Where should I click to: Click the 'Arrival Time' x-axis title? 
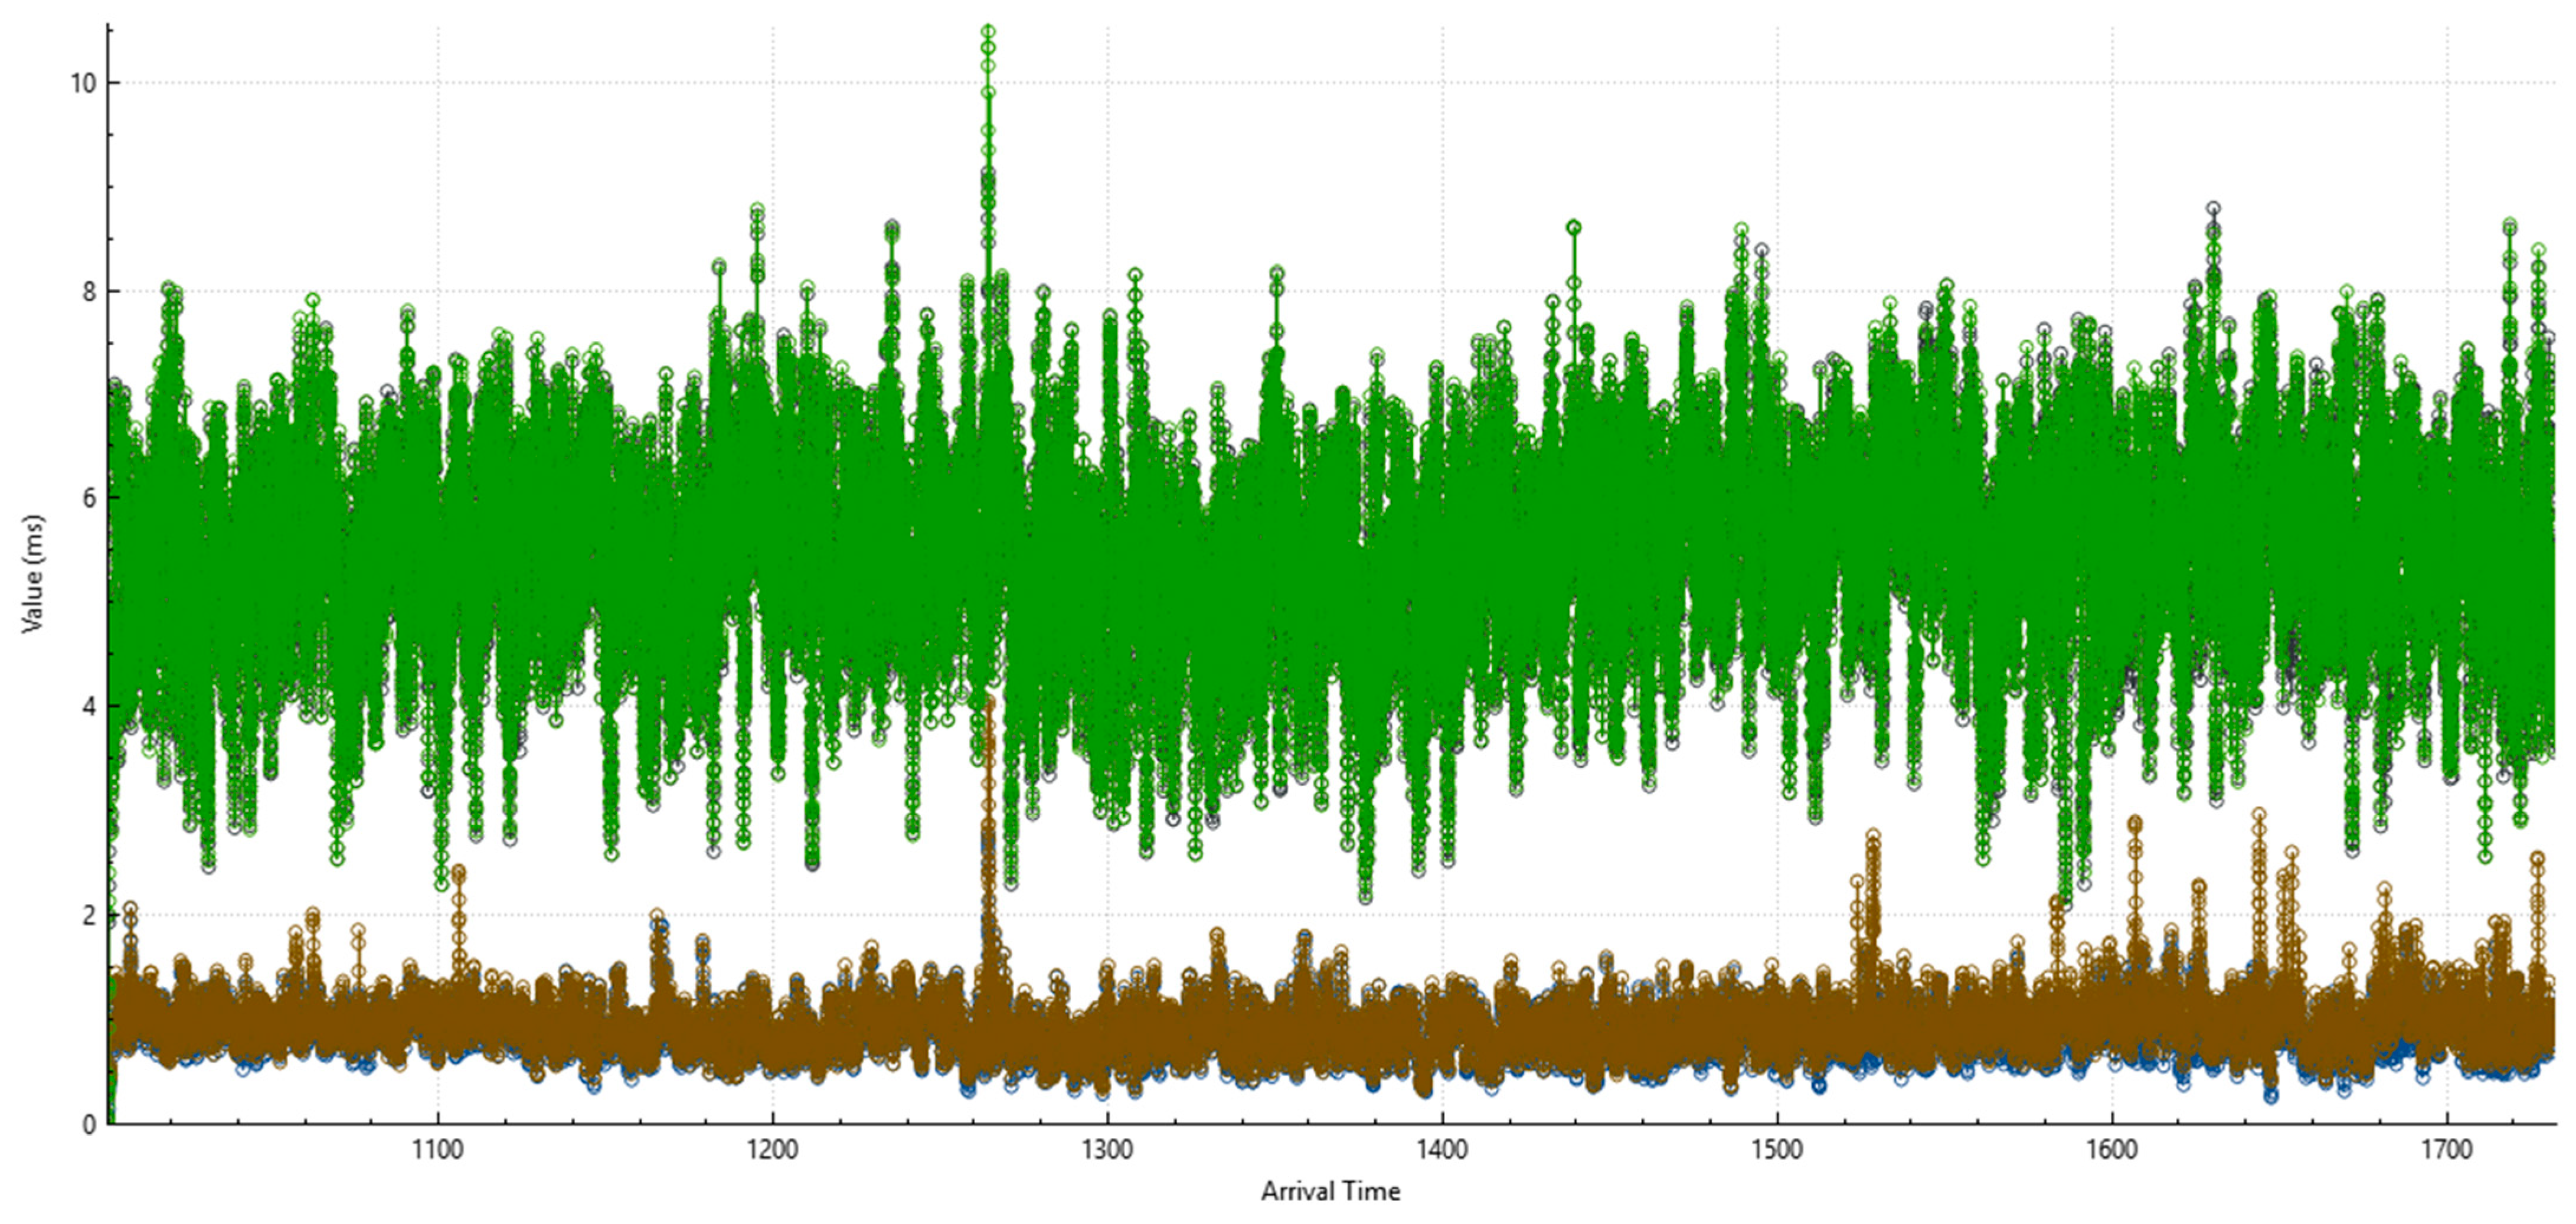[1330, 1191]
